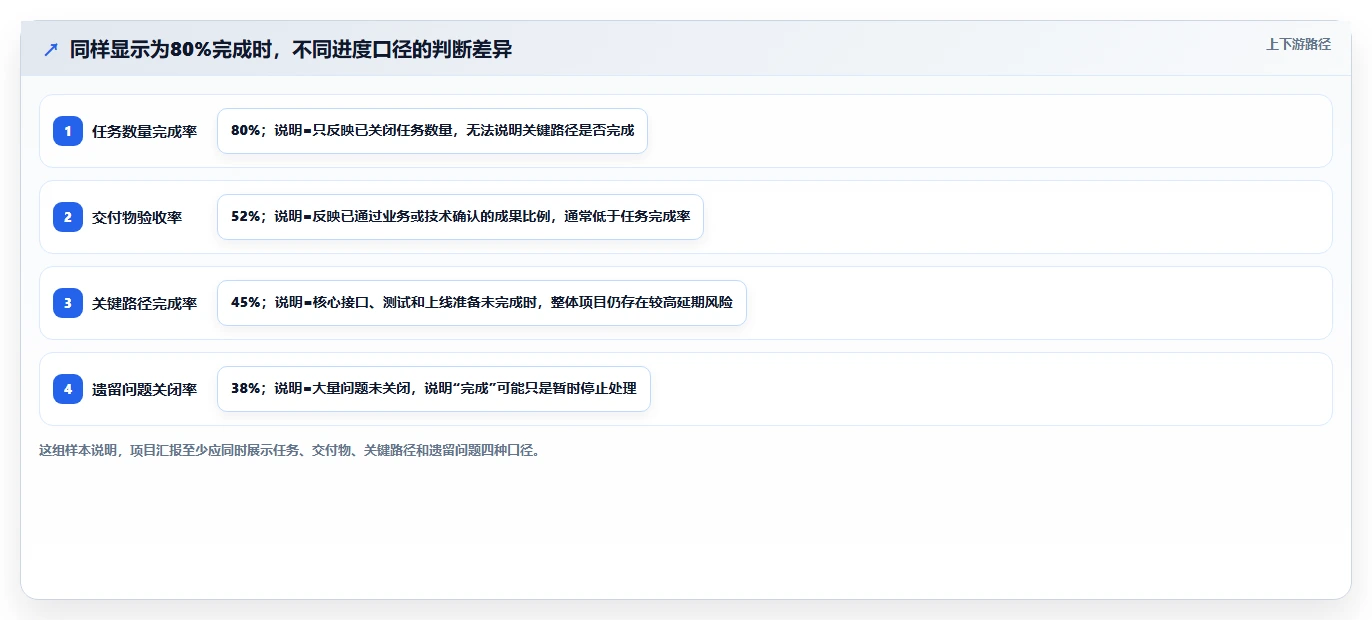The height and width of the screenshot is (620, 1372).
Task: Click the 上下游路径 label in the header
Action: point(1298,44)
